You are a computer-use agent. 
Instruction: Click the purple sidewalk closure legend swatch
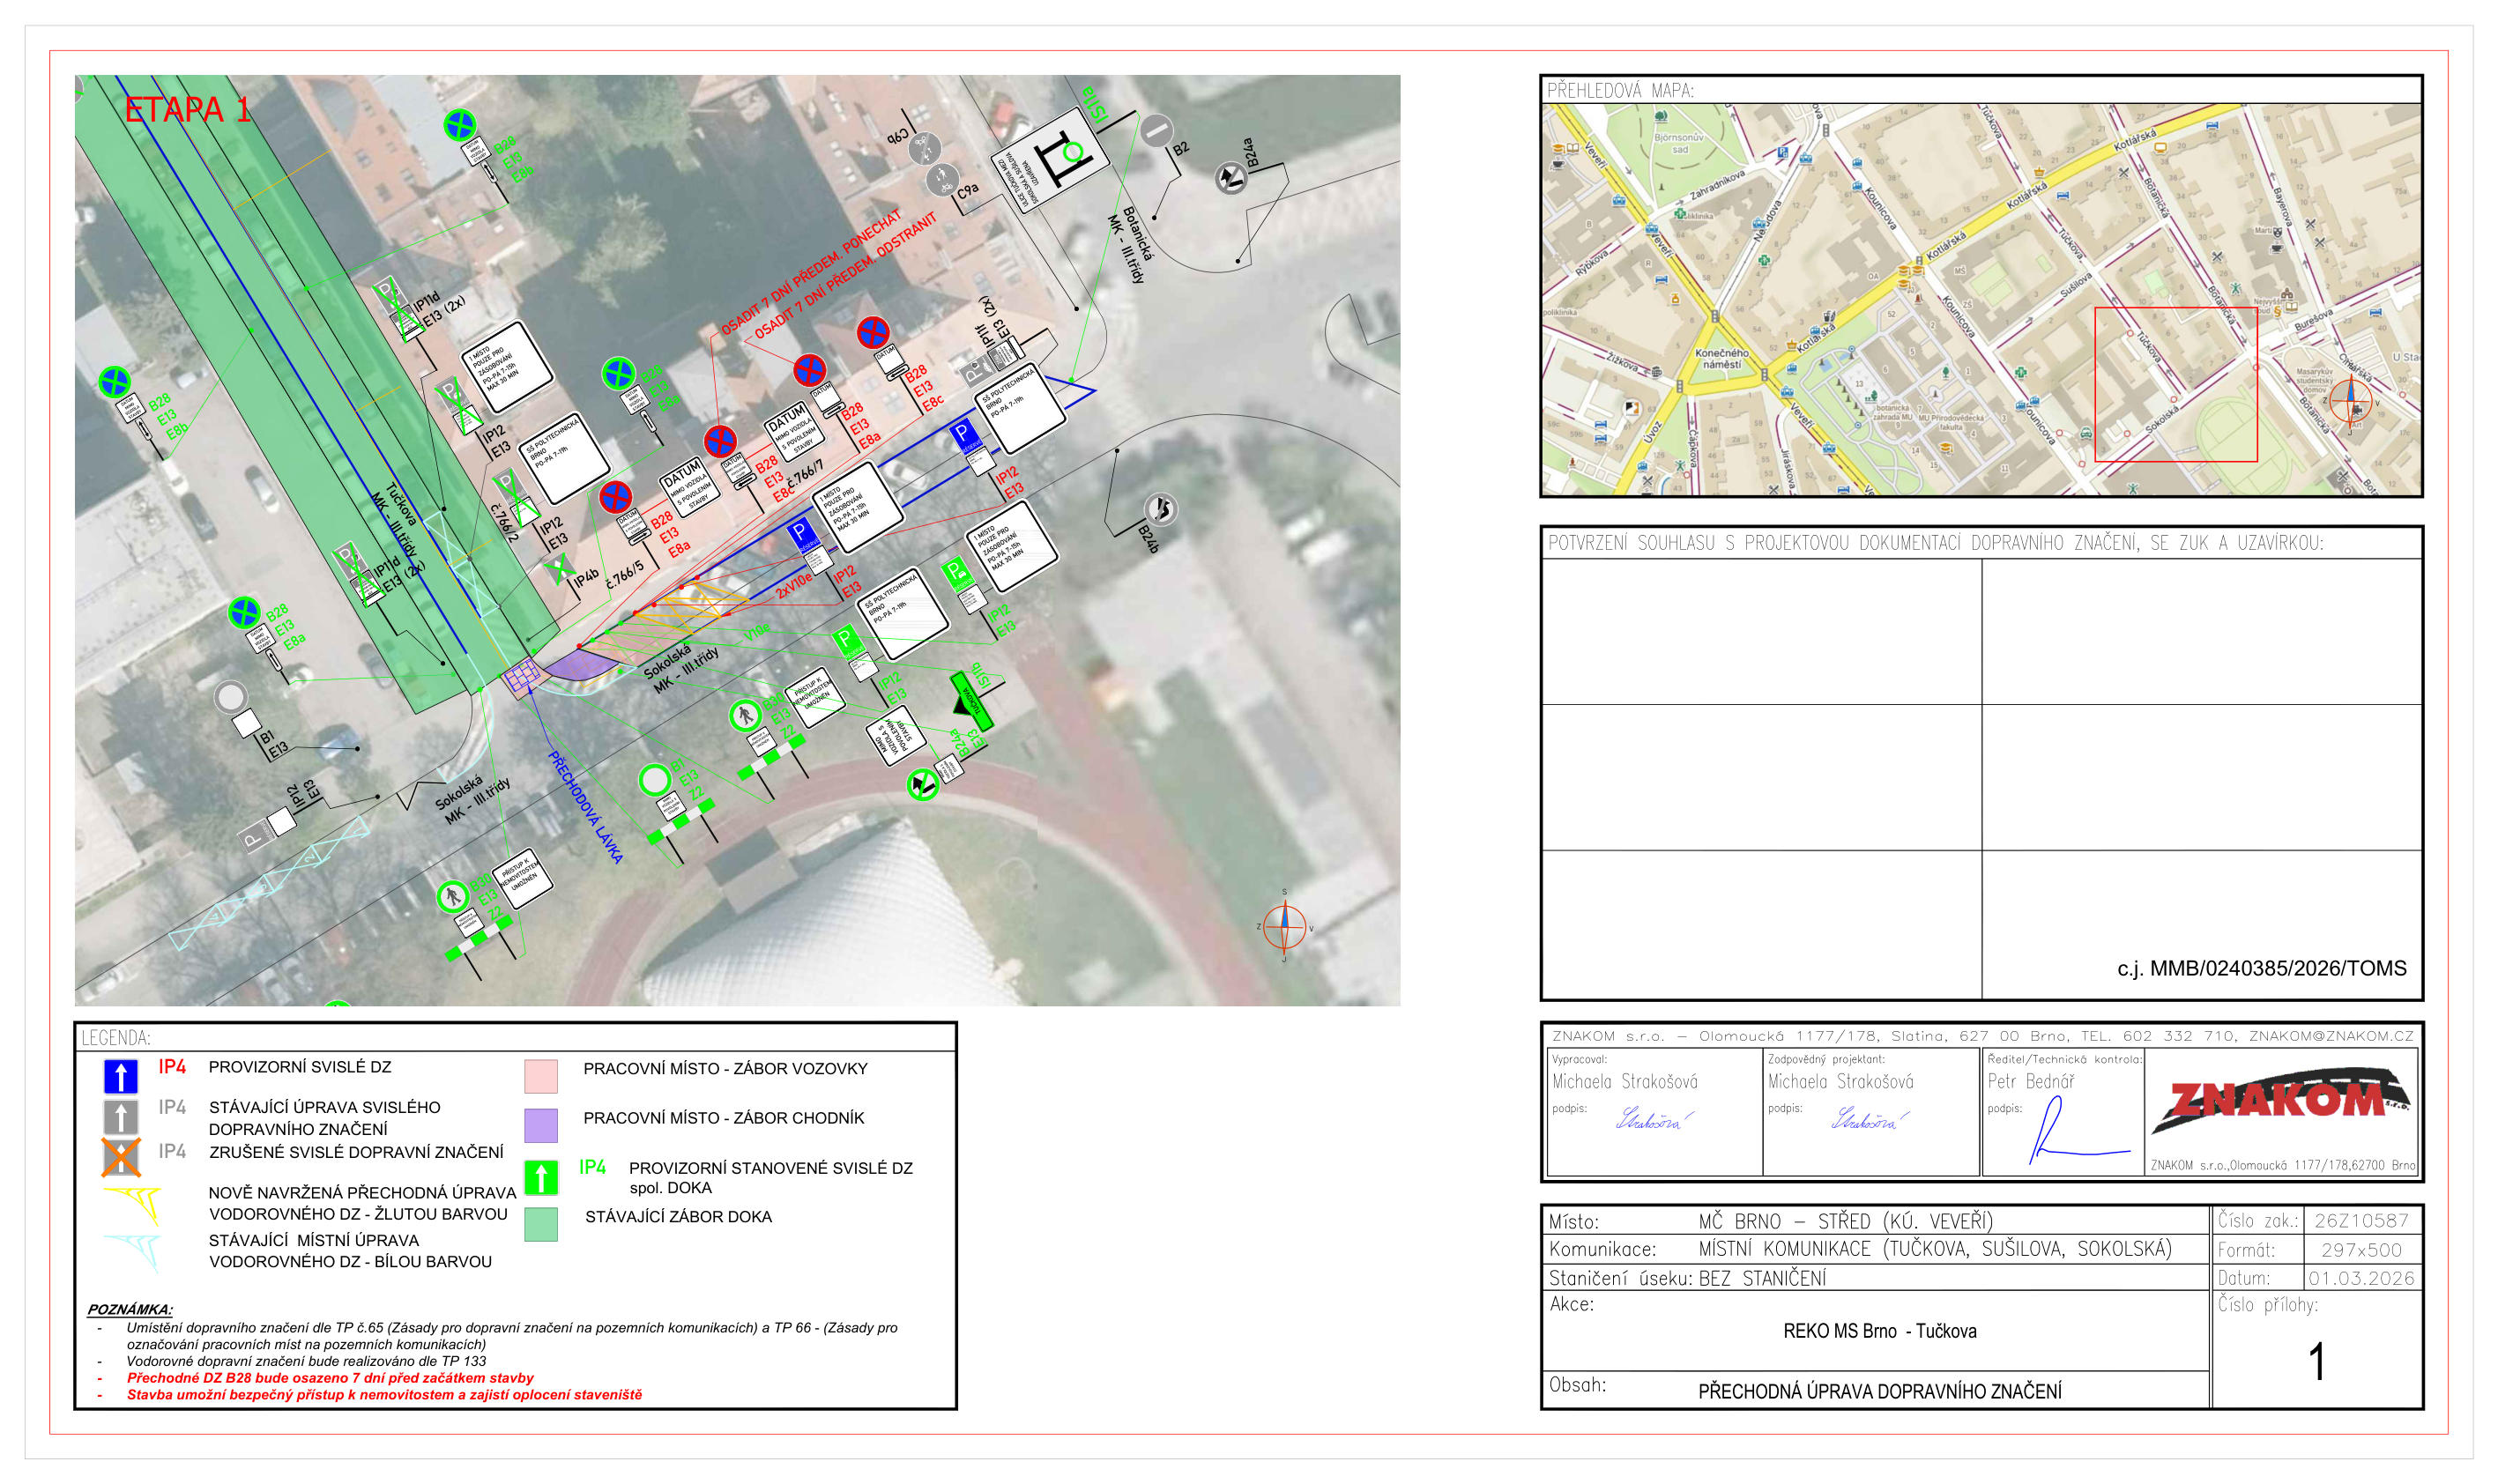(x=541, y=1125)
